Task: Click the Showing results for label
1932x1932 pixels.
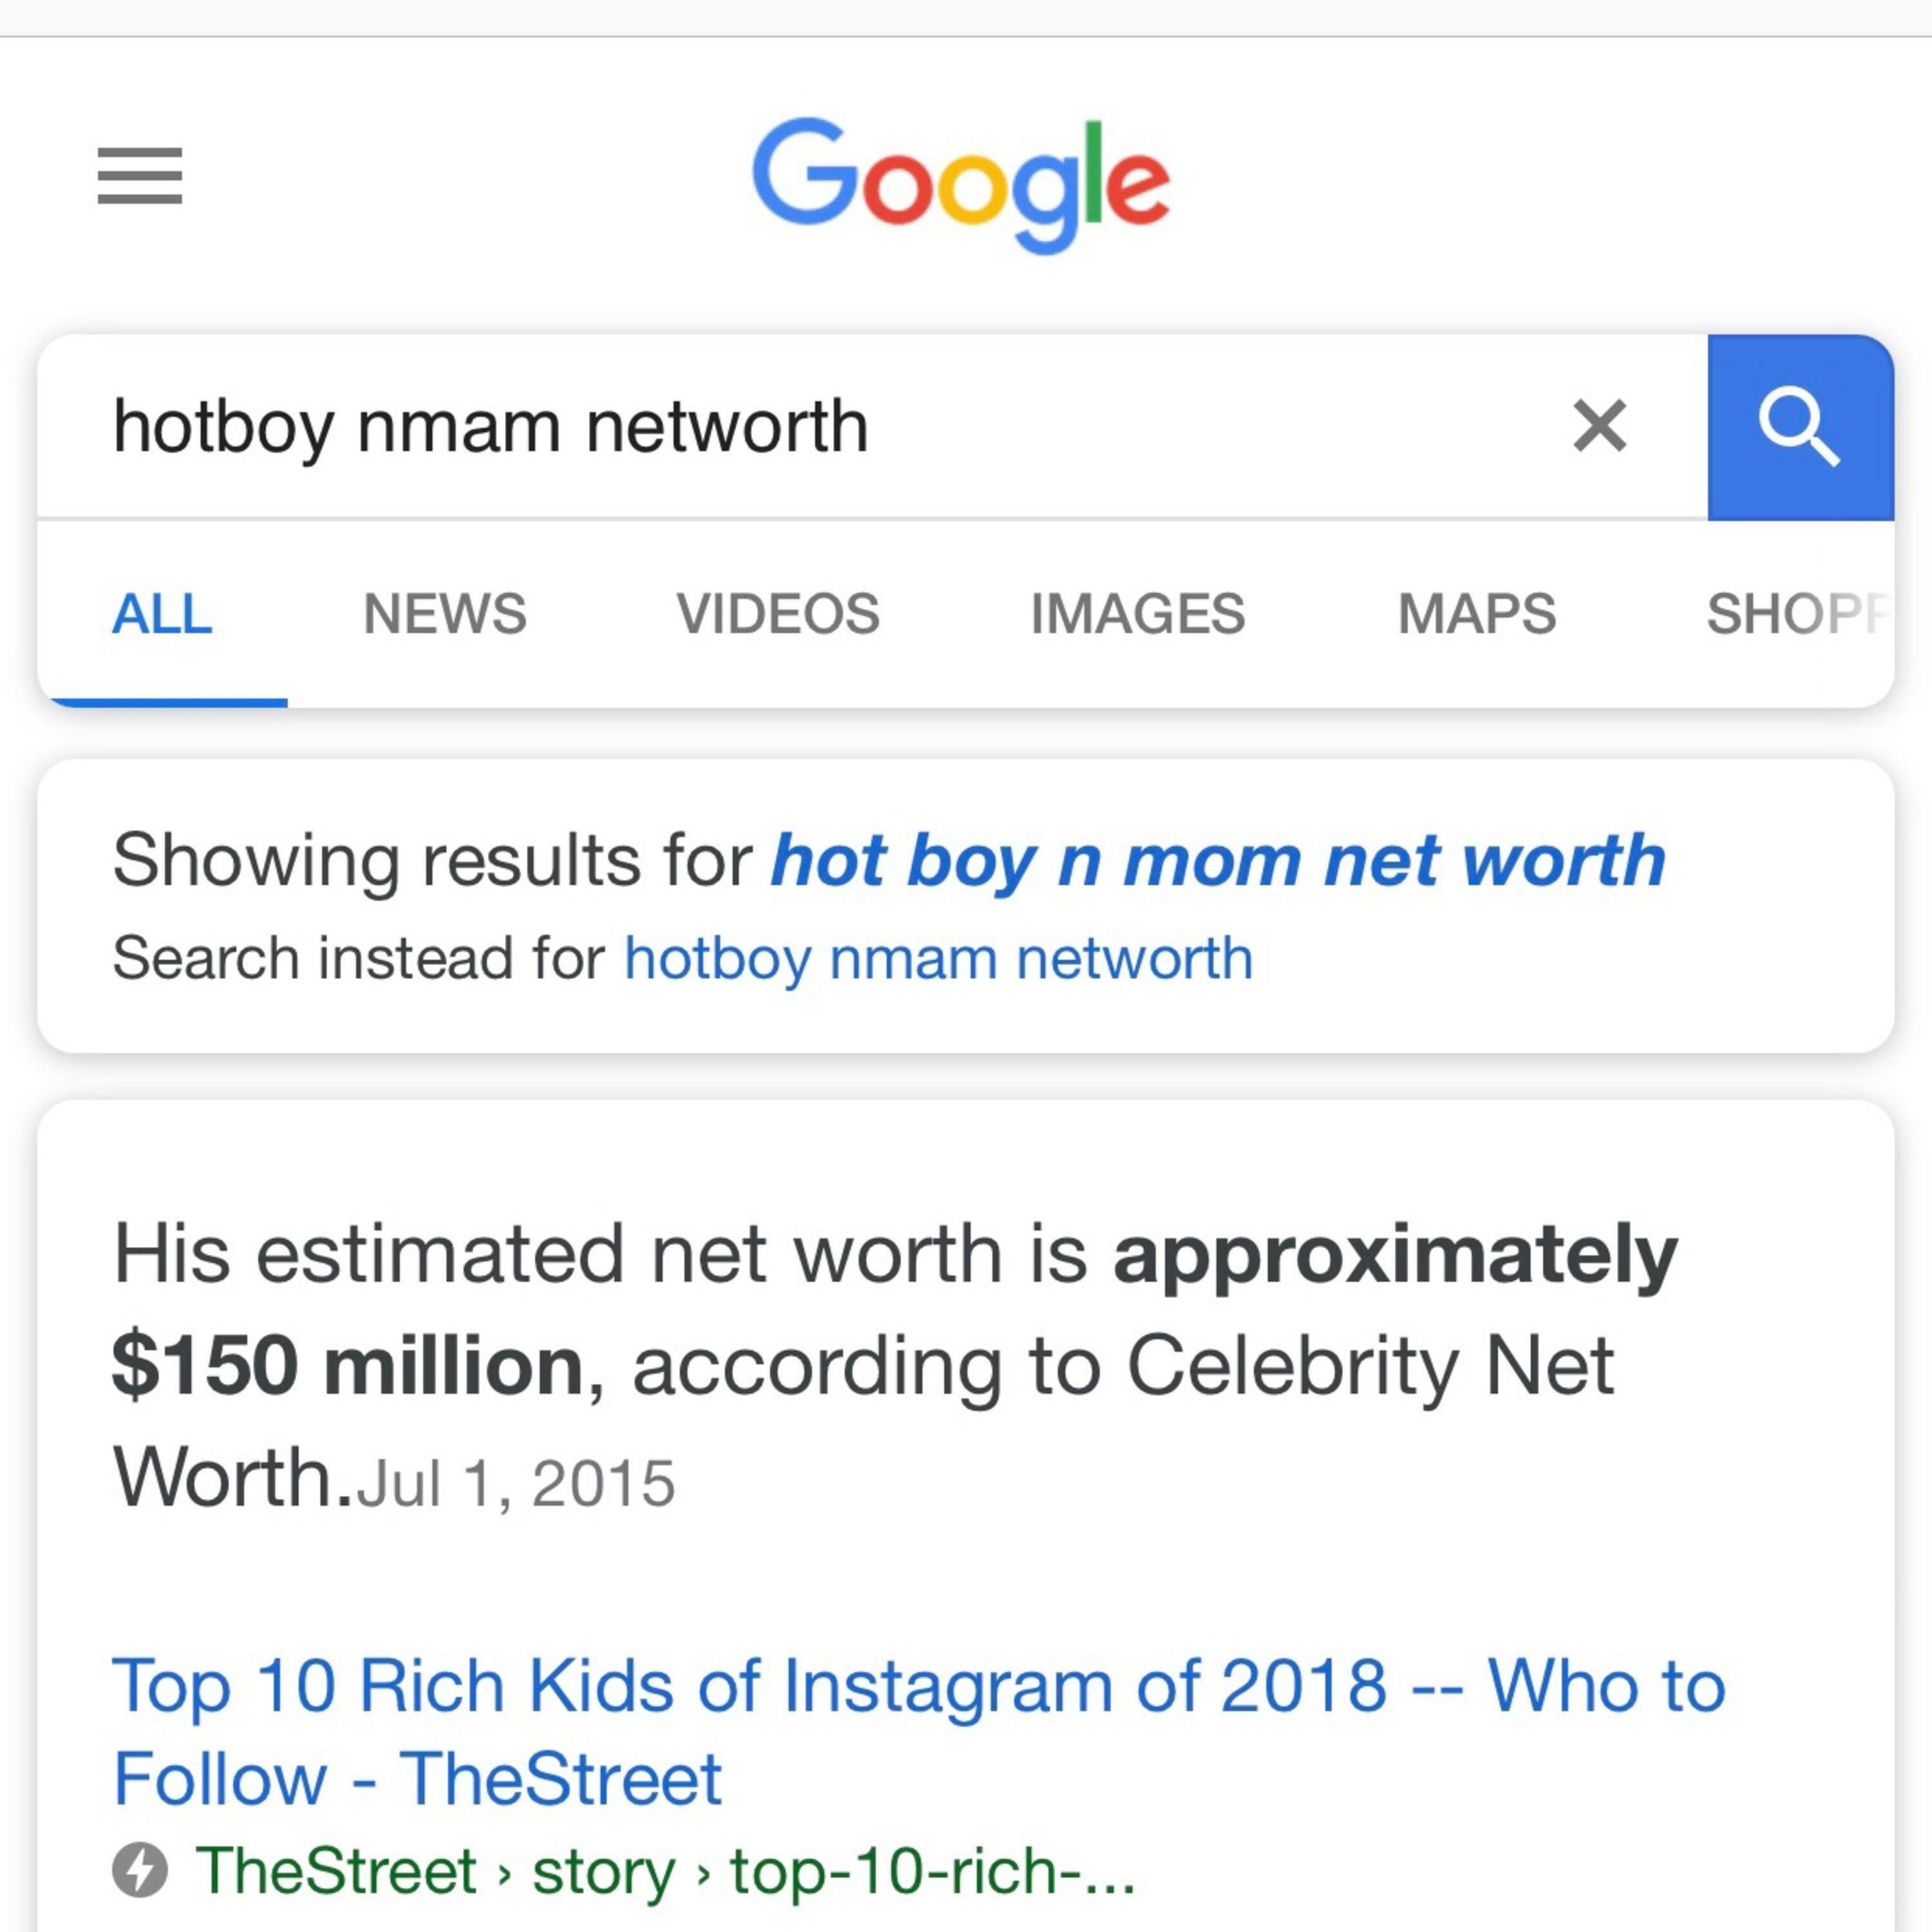Action: coord(432,861)
